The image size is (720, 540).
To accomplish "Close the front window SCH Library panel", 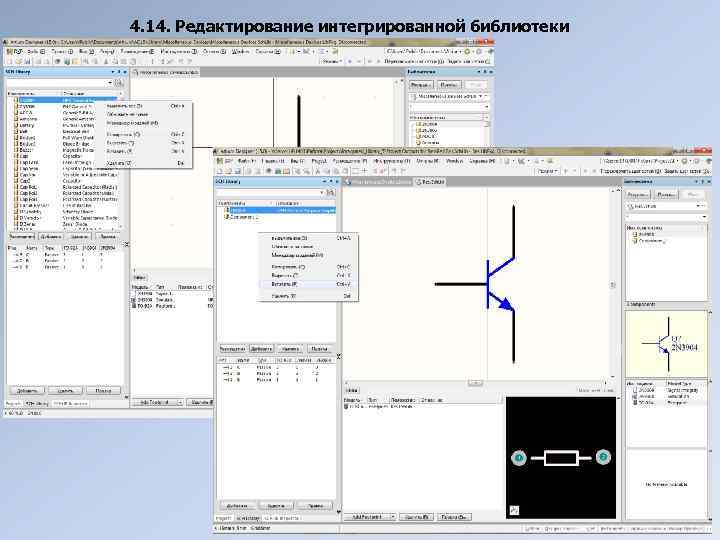I will [337, 182].
